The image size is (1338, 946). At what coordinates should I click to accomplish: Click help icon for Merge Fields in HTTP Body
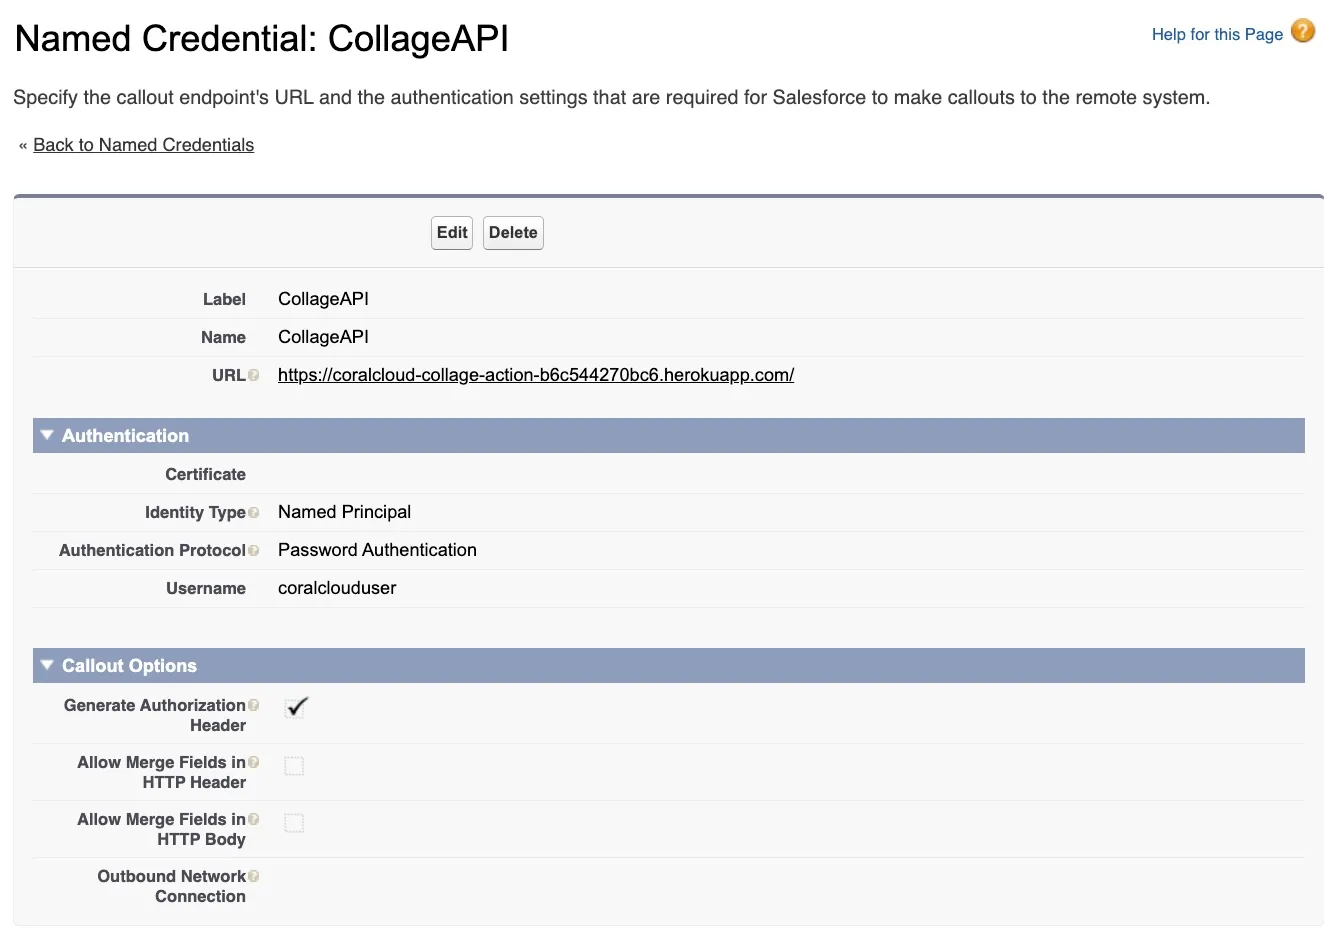(x=254, y=819)
